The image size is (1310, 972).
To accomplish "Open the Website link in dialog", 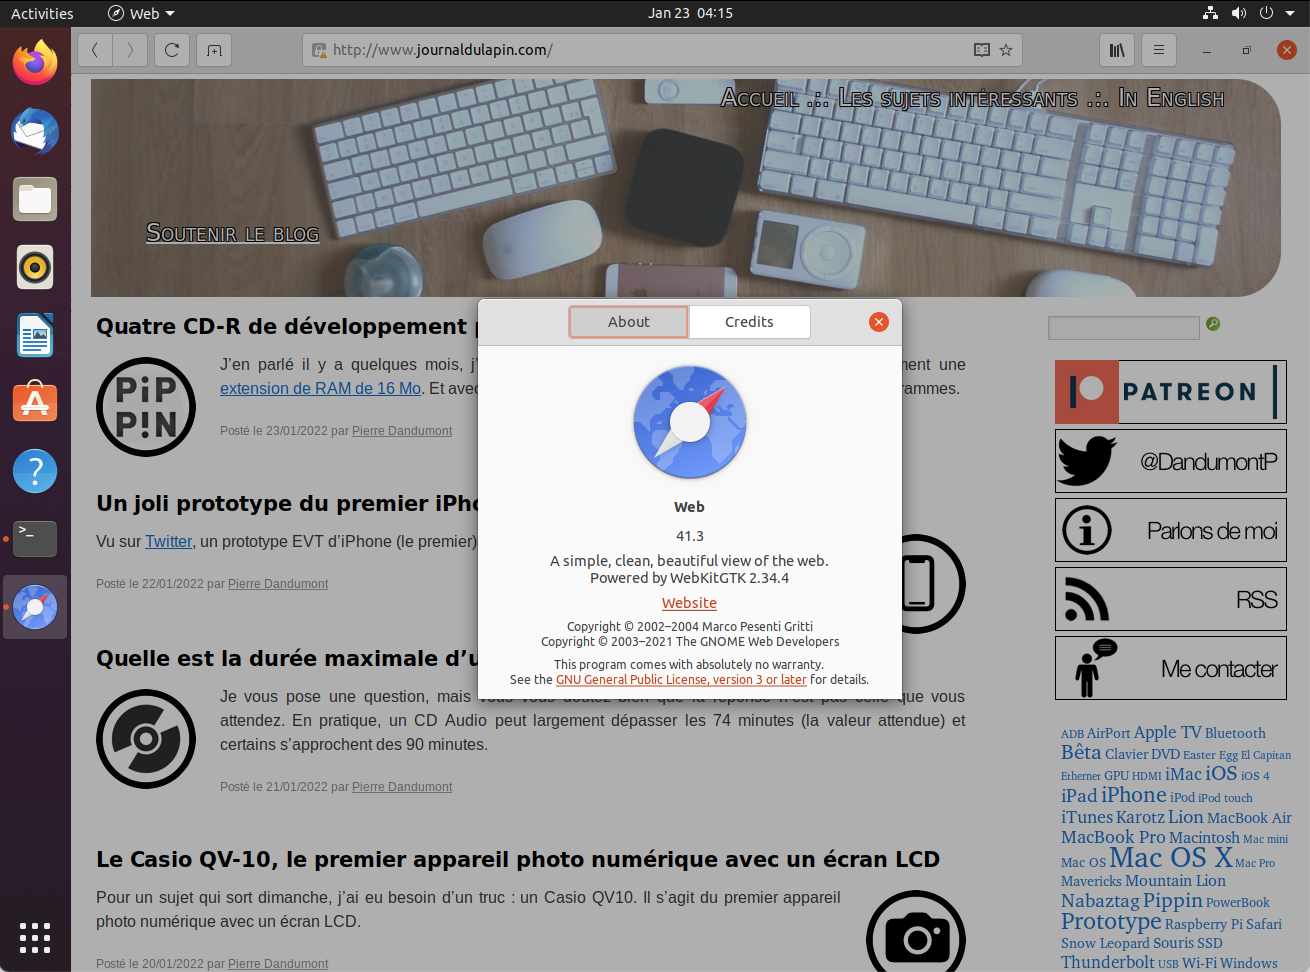I will click(x=689, y=603).
